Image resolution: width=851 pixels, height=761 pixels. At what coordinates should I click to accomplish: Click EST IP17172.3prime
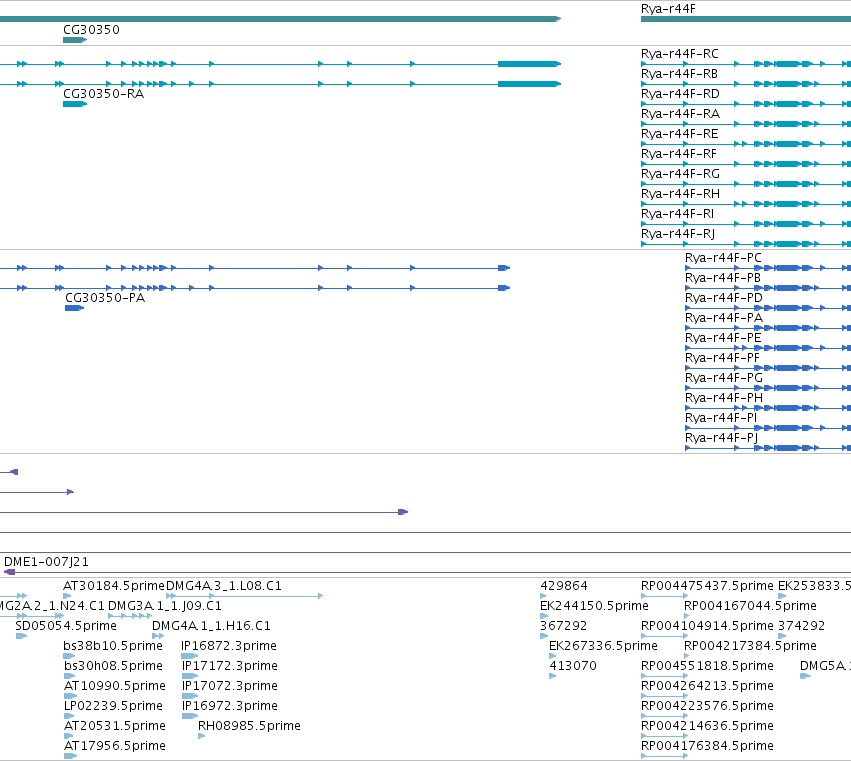(x=230, y=666)
